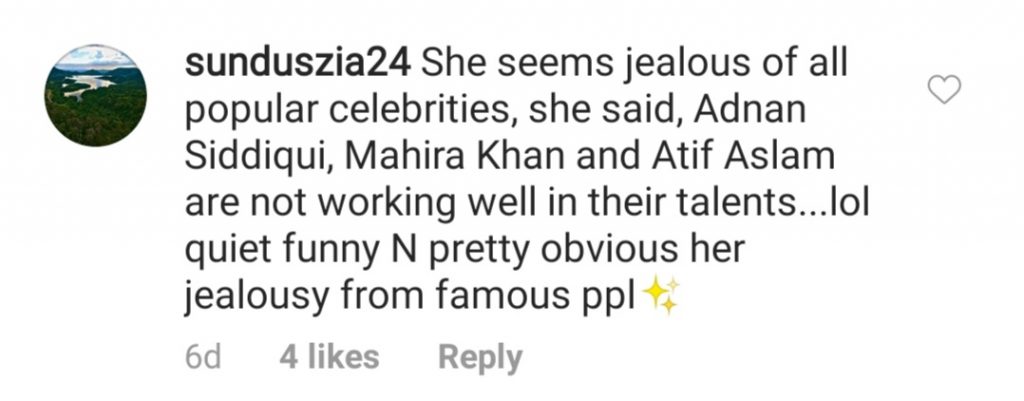Open sunduszia24's landscape profile picture
Viewport: 1024px width, 401px height.
click(x=96, y=95)
